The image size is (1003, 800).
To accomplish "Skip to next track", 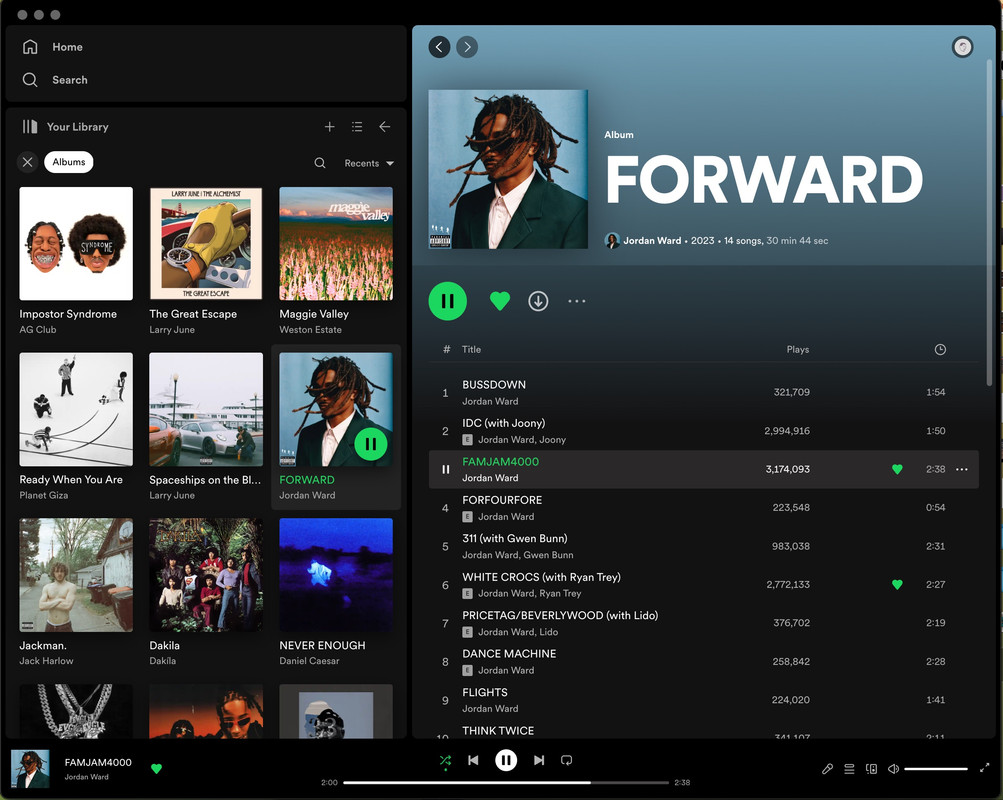I will 539,760.
